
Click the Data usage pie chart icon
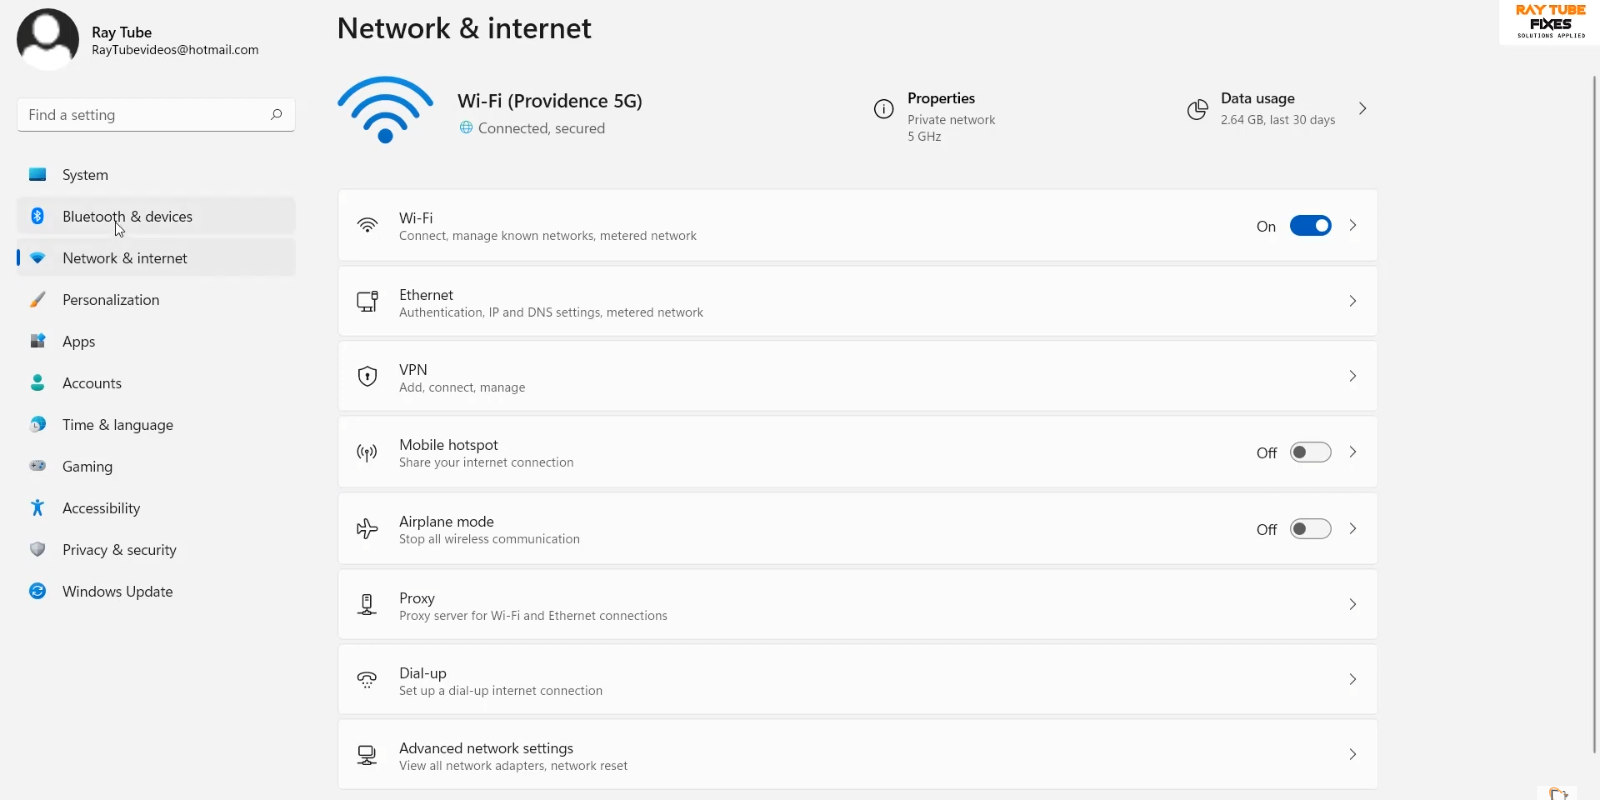point(1197,109)
